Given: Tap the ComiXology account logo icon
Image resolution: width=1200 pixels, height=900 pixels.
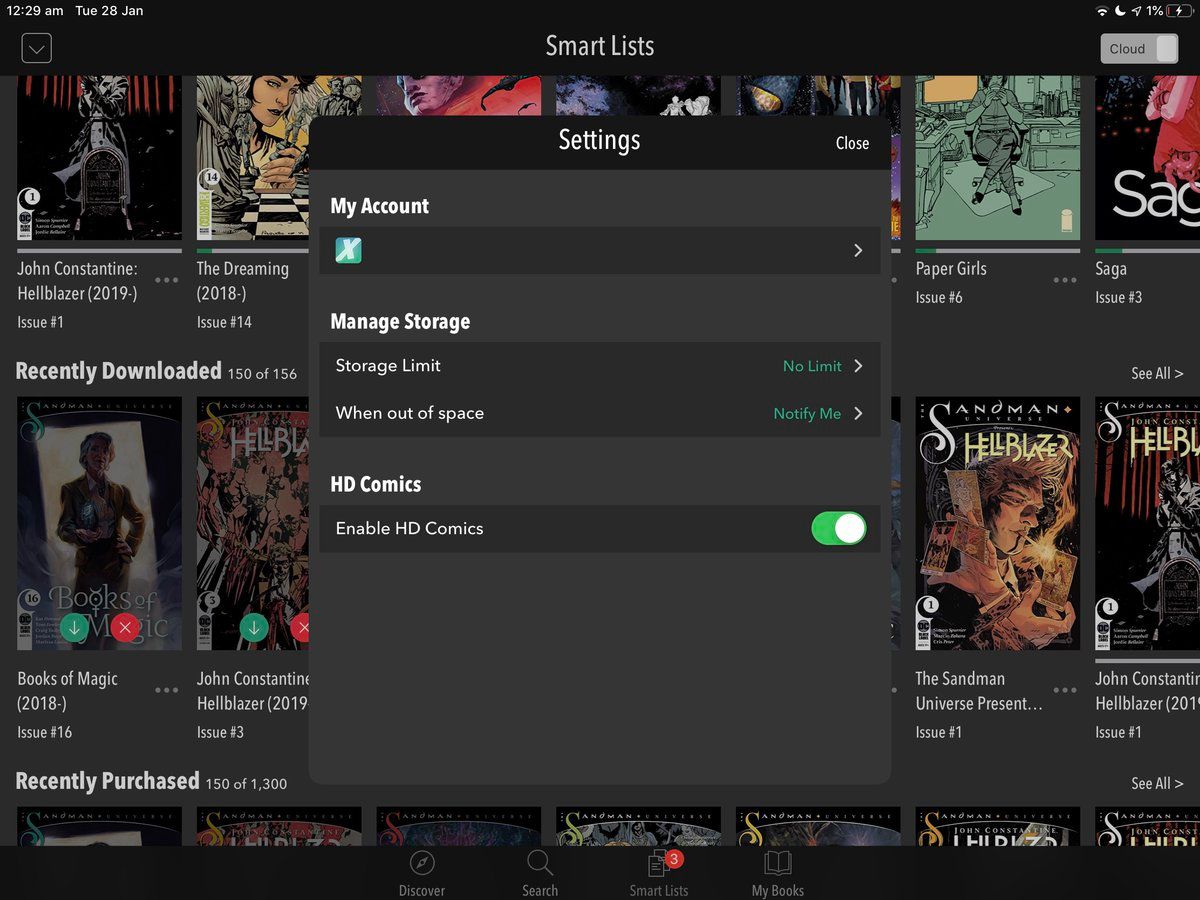Looking at the screenshot, I should tap(348, 250).
